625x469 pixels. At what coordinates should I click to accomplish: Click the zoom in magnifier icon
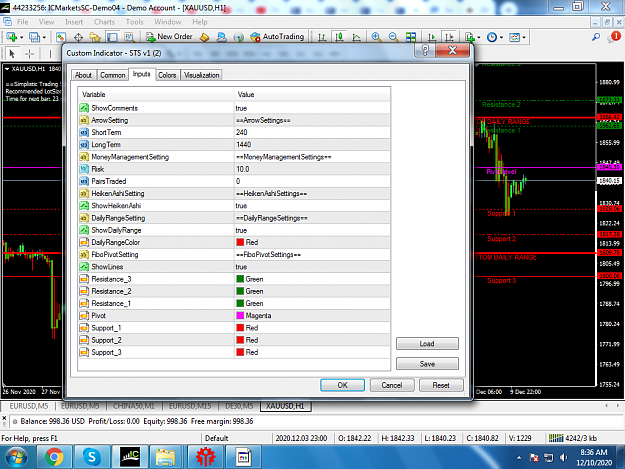click(376, 37)
